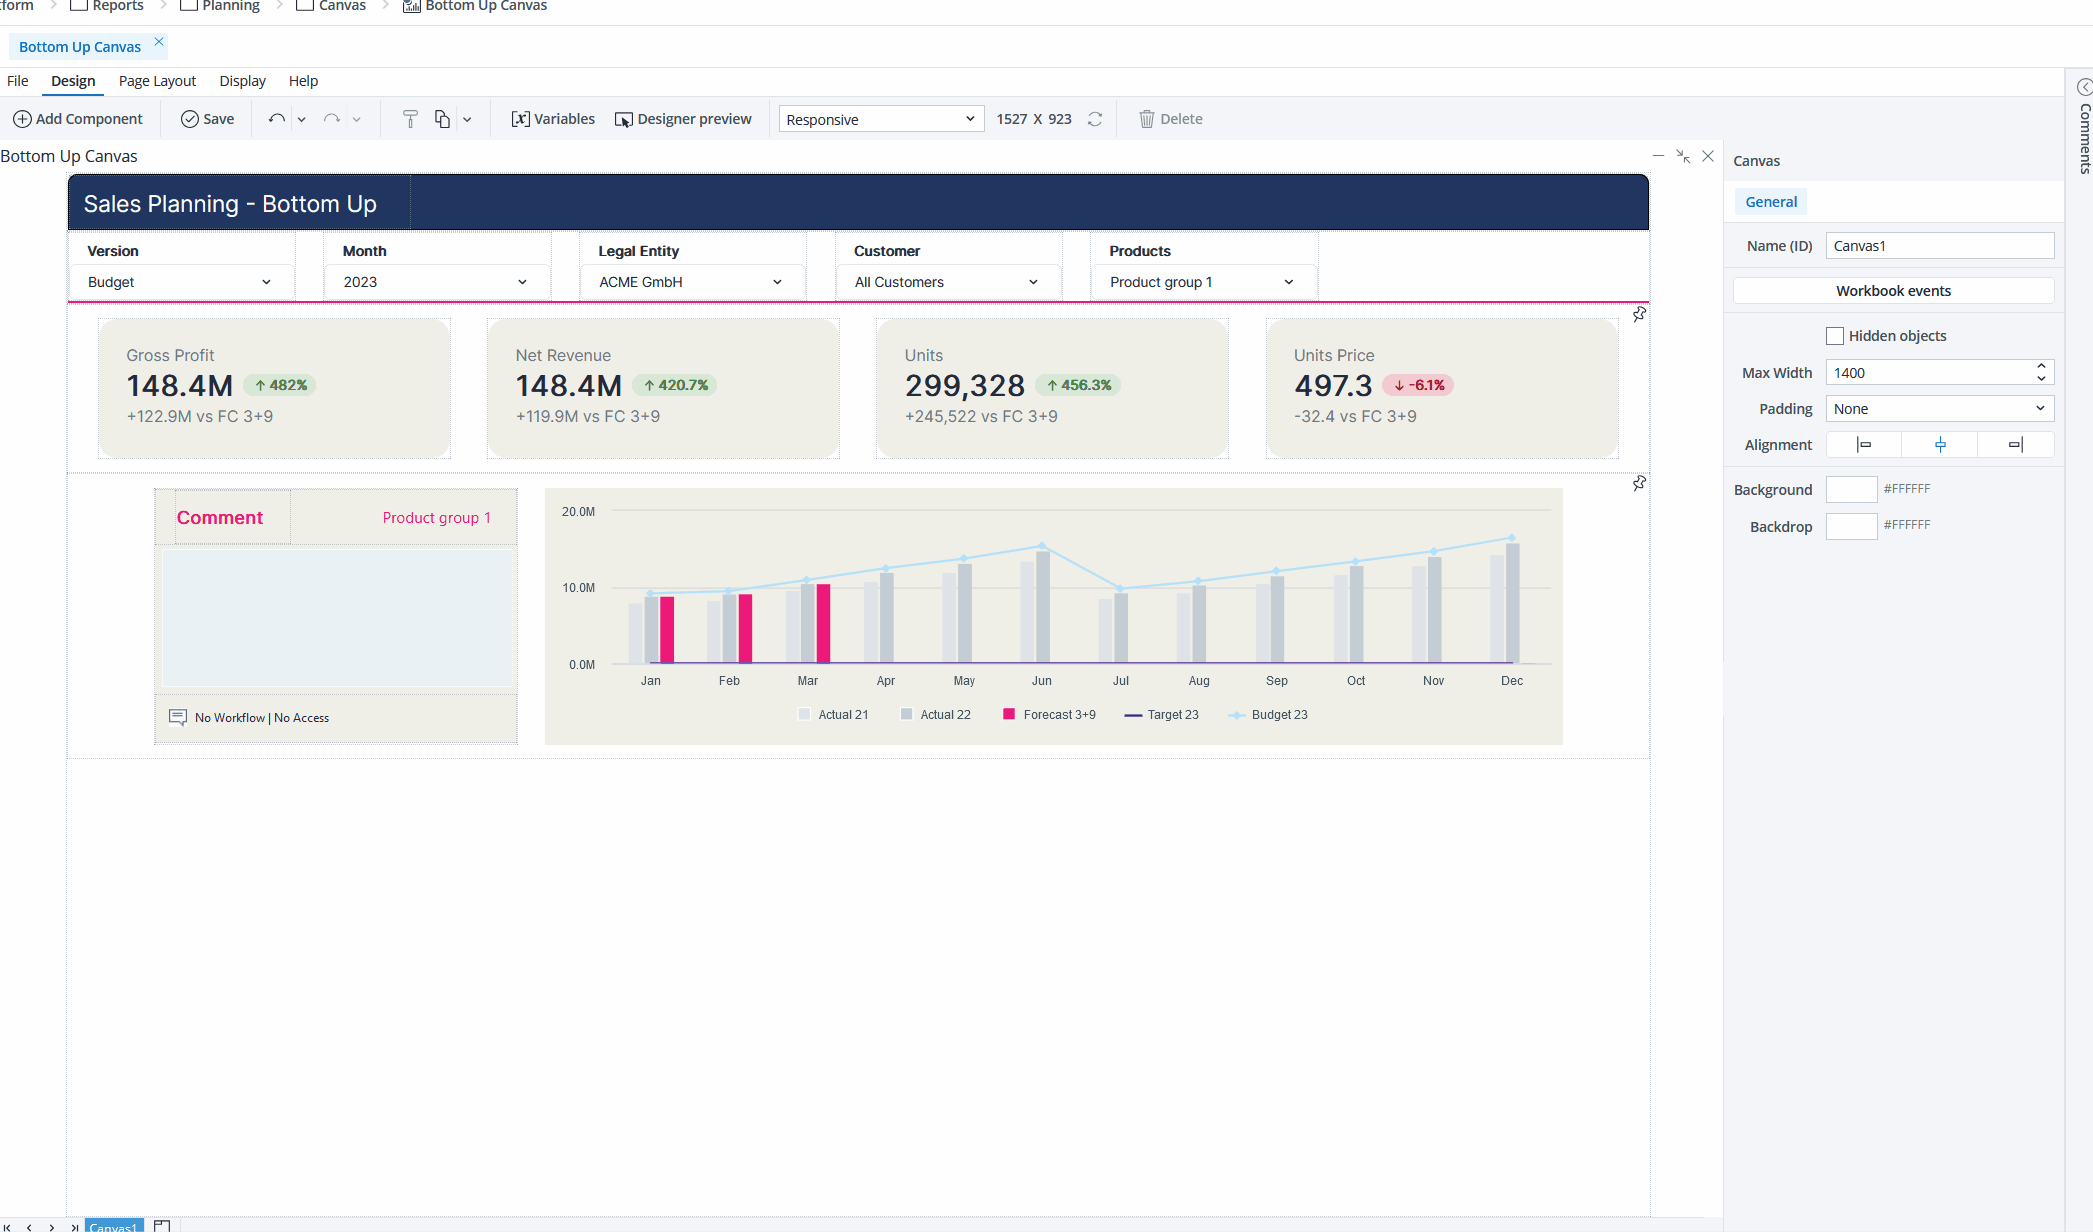The width and height of the screenshot is (2093, 1232).
Task: Expand the Responsive size dropdown
Action: tap(880, 119)
